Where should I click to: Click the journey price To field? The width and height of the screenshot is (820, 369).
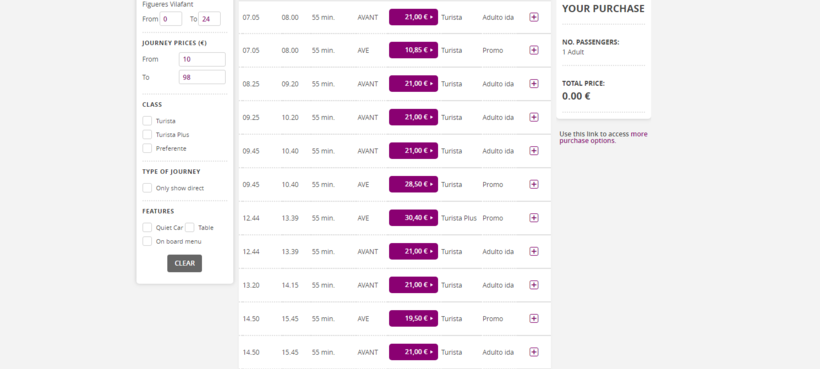[202, 77]
